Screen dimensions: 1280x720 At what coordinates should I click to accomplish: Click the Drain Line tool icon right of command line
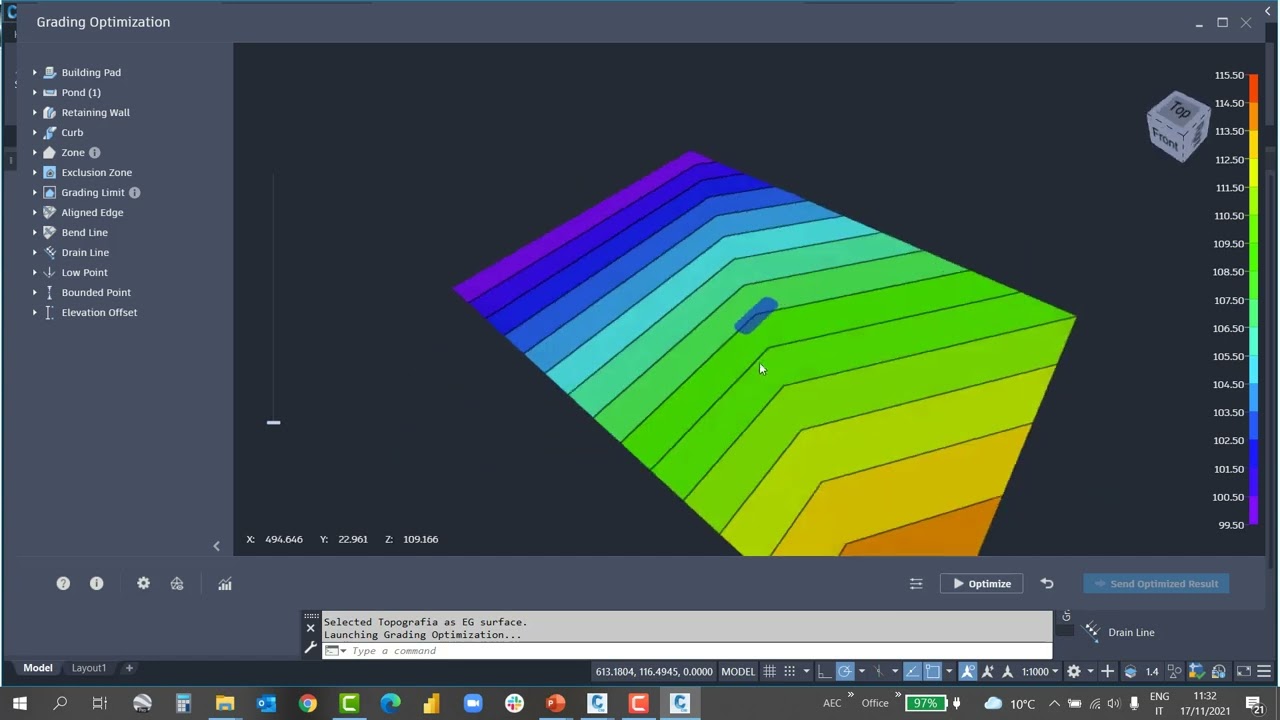coord(1092,632)
